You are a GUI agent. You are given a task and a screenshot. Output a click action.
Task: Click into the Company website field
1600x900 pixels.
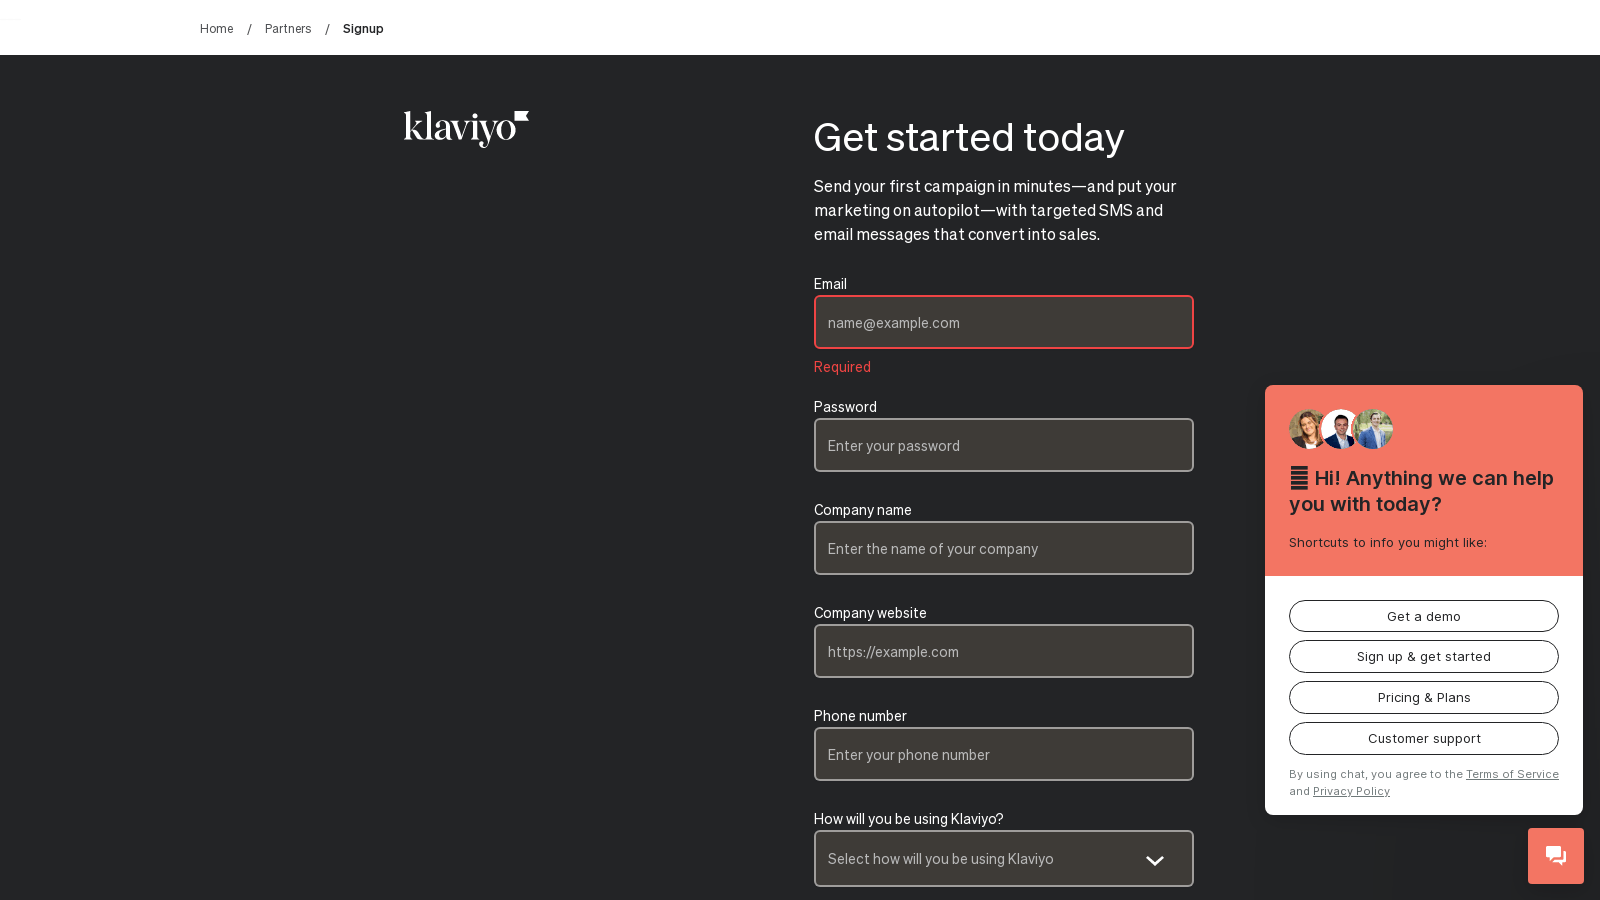[1004, 651]
